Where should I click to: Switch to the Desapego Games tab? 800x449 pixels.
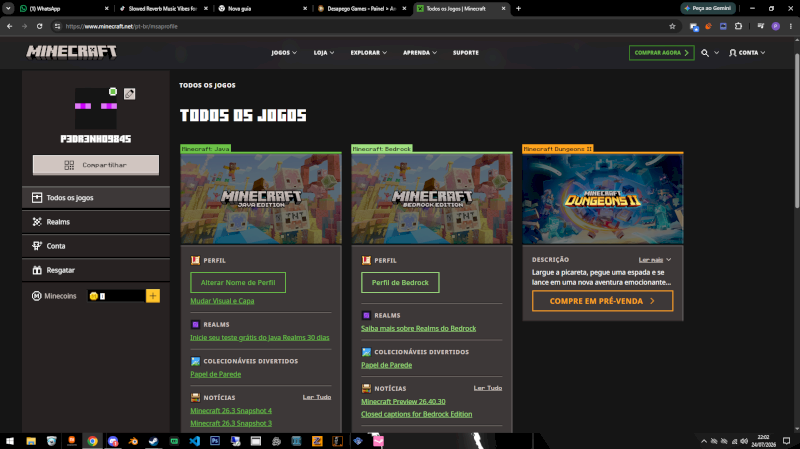pos(362,8)
